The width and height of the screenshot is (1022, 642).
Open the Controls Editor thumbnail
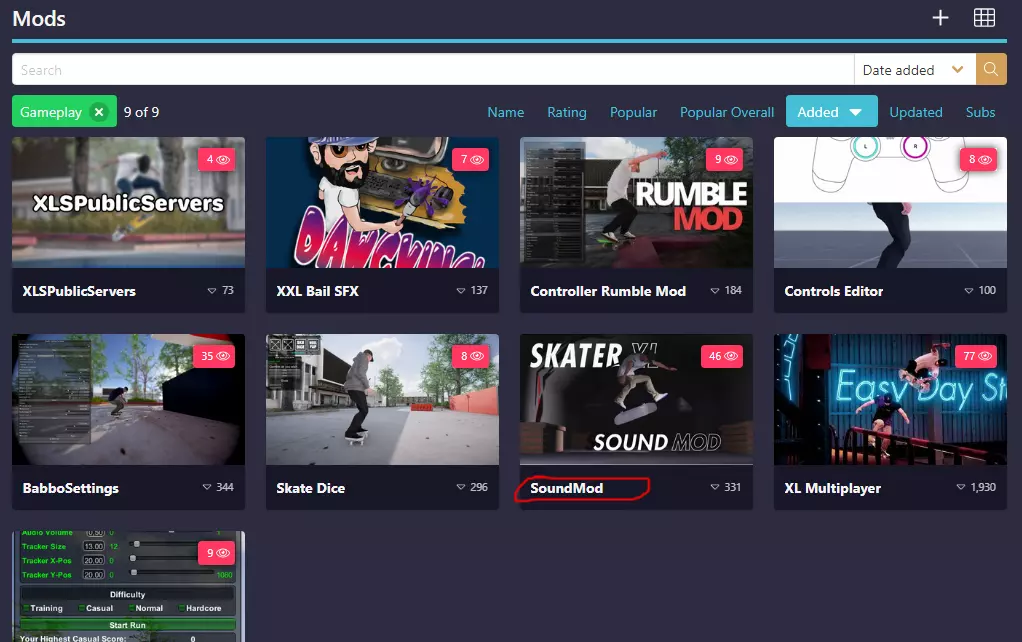click(890, 203)
